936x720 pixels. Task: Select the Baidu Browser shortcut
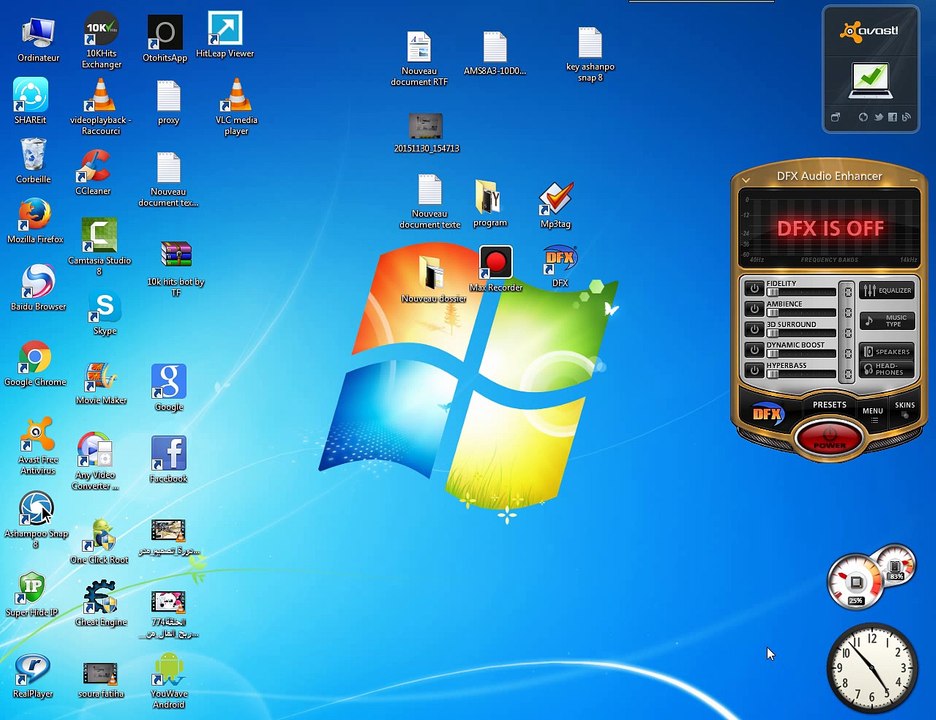[x=38, y=287]
